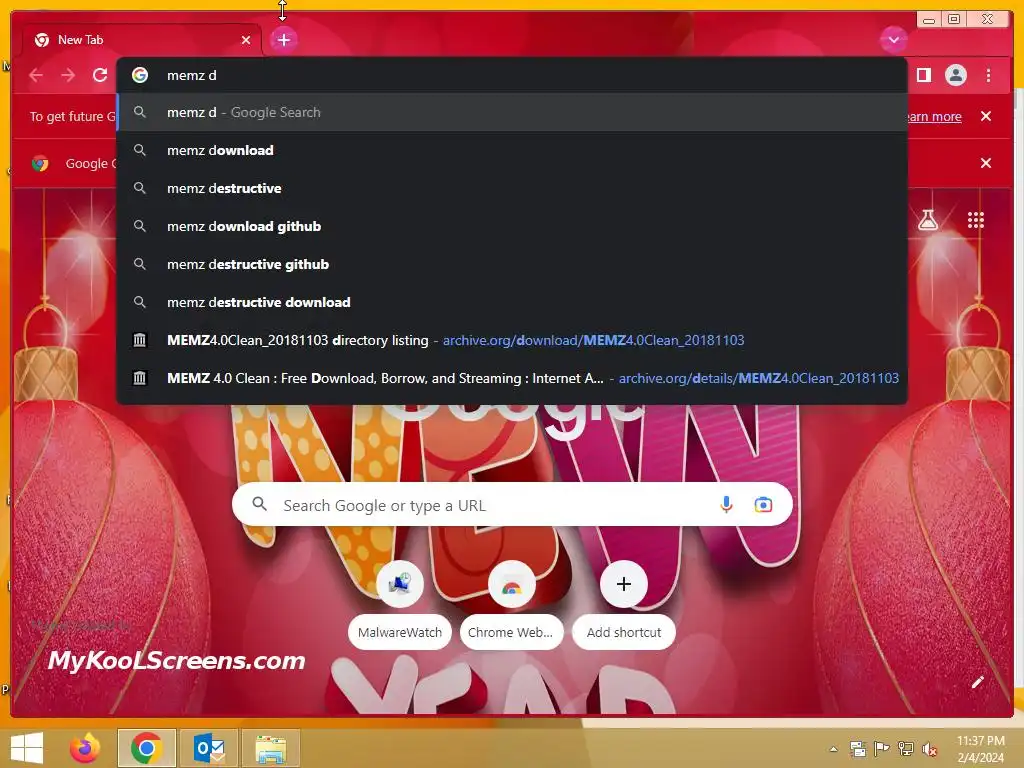Screen dimensions: 1024x768
Task: Pick the 'memz download github' suggestion
Action: 512,226
